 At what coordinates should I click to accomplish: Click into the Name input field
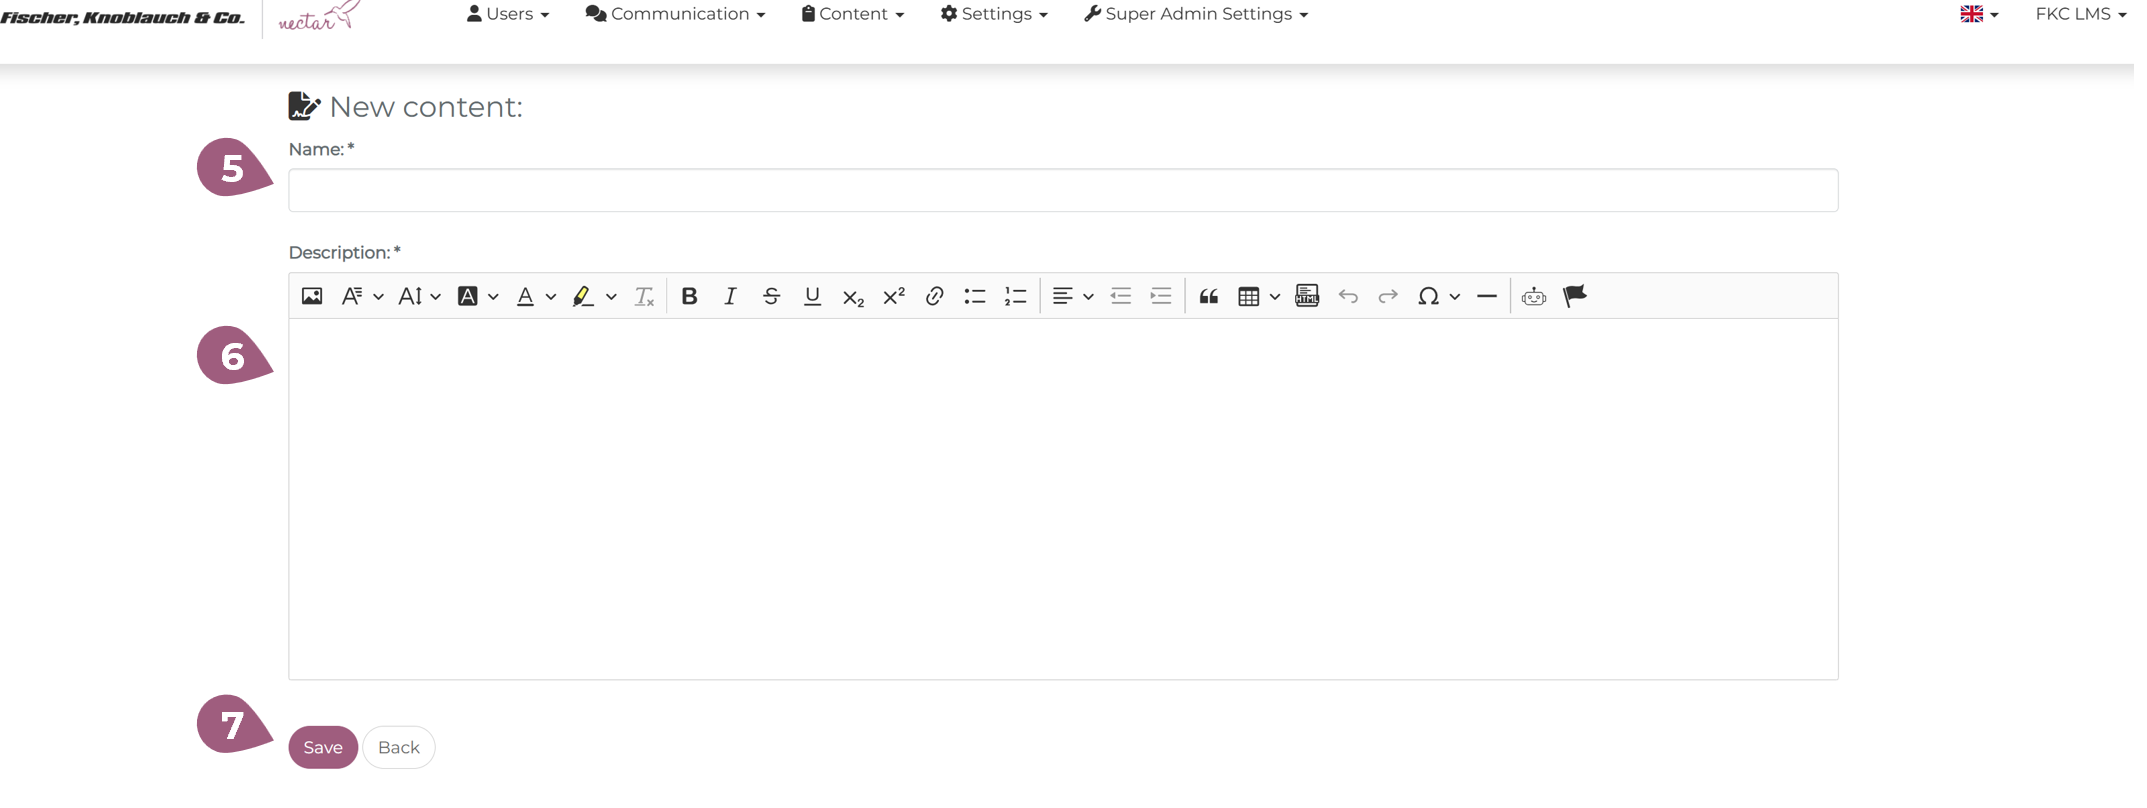[x=1062, y=190]
